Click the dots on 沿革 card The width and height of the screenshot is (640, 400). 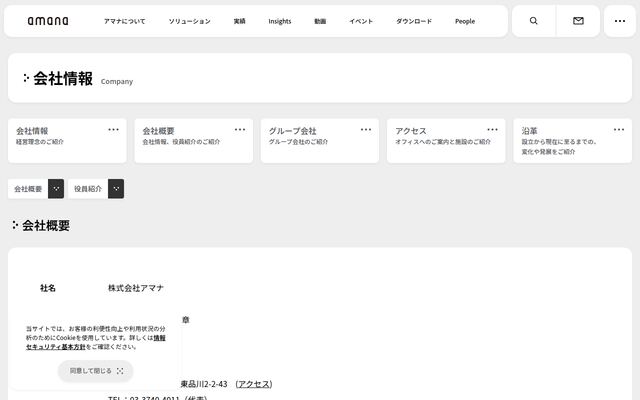(619, 130)
